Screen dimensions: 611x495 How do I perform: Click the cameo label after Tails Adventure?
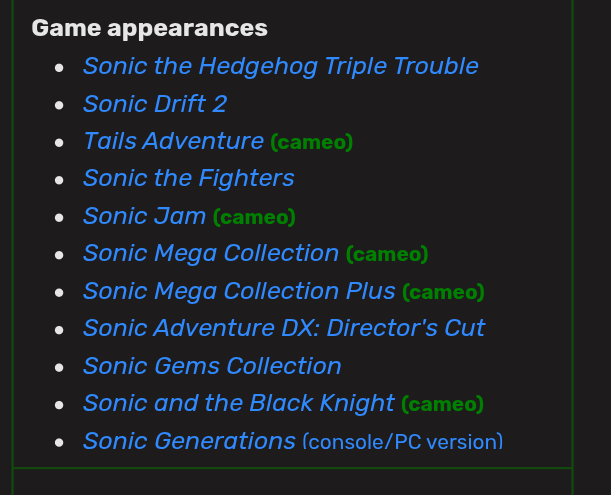coord(312,142)
